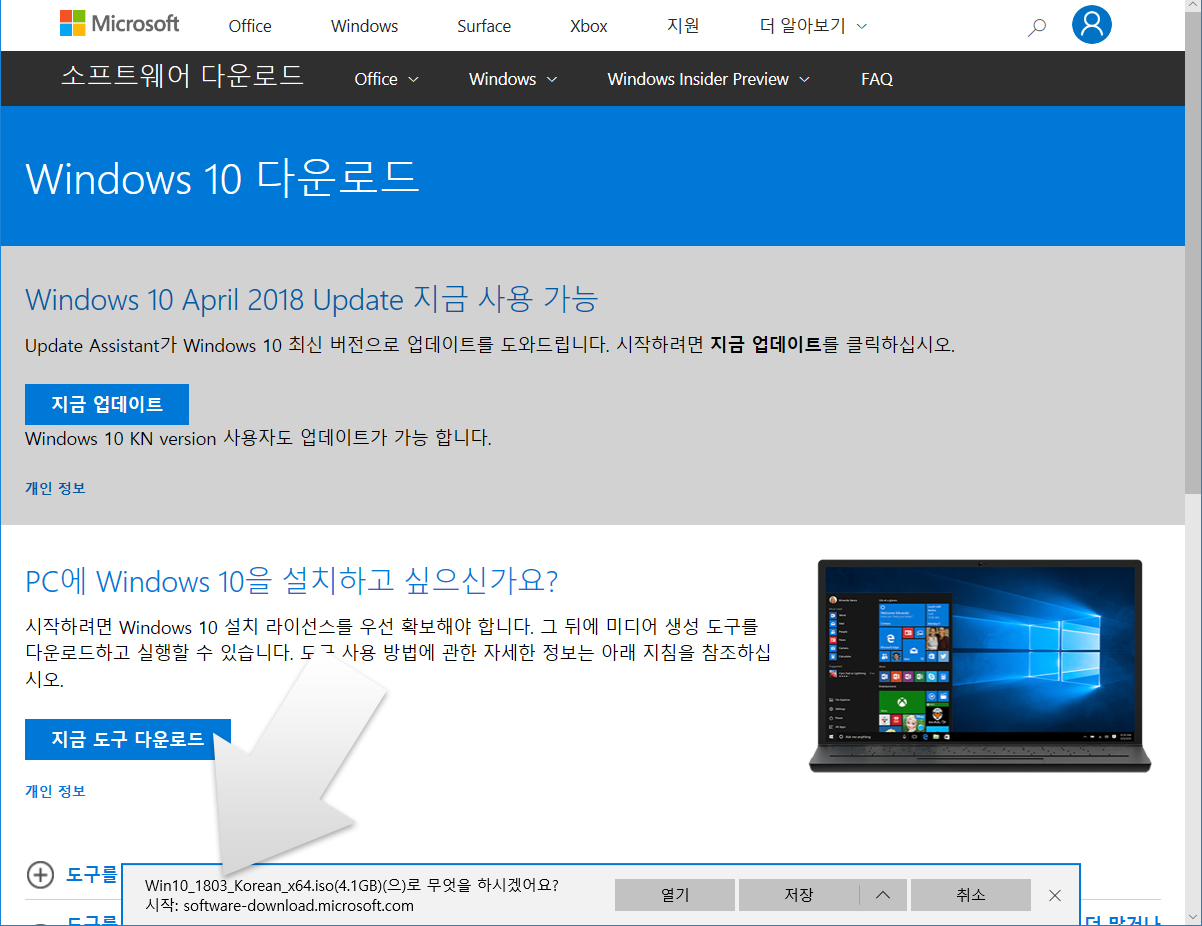Click Windows 10 KN version notice text
Image resolution: width=1202 pixels, height=926 pixels.
click(258, 438)
